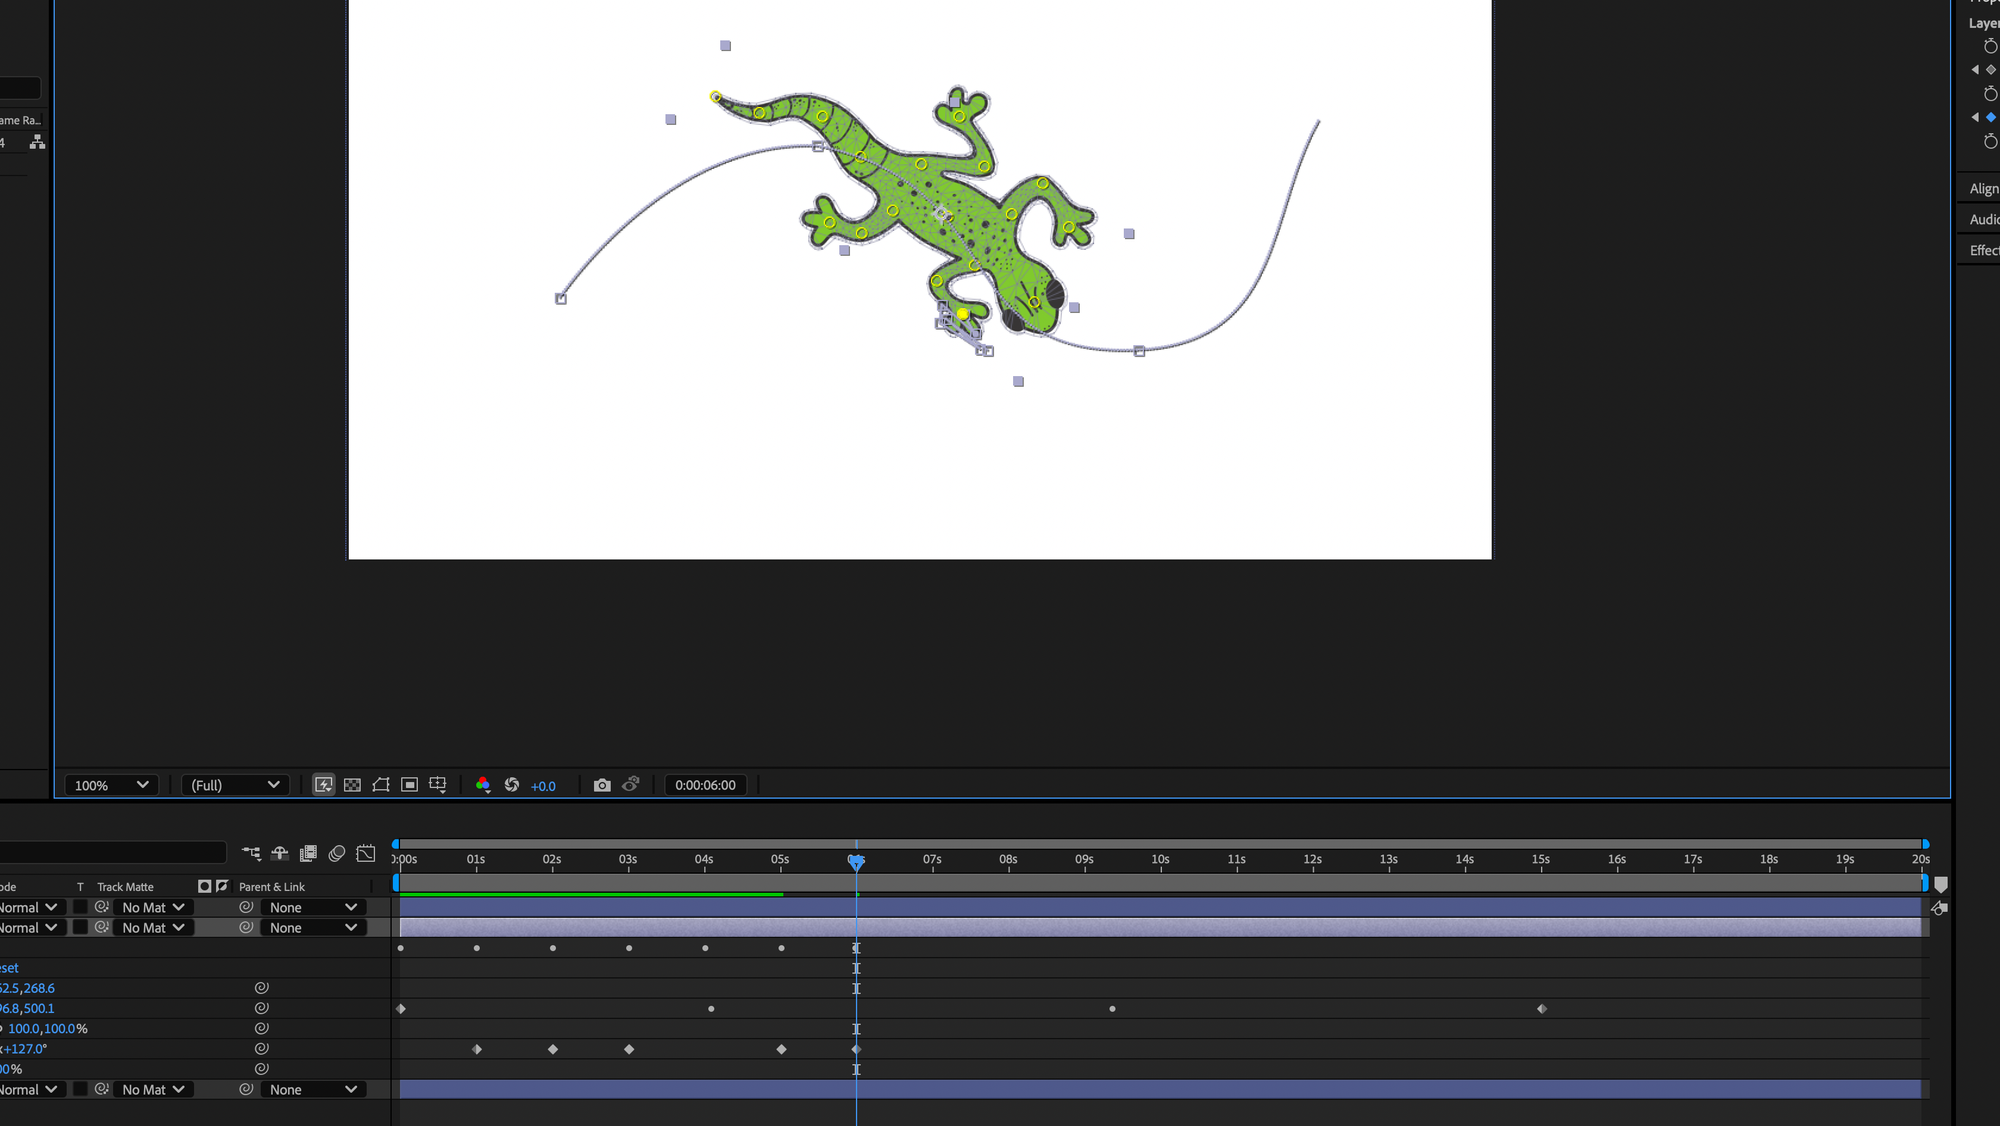Take a snapshot with camera icon

(602, 785)
